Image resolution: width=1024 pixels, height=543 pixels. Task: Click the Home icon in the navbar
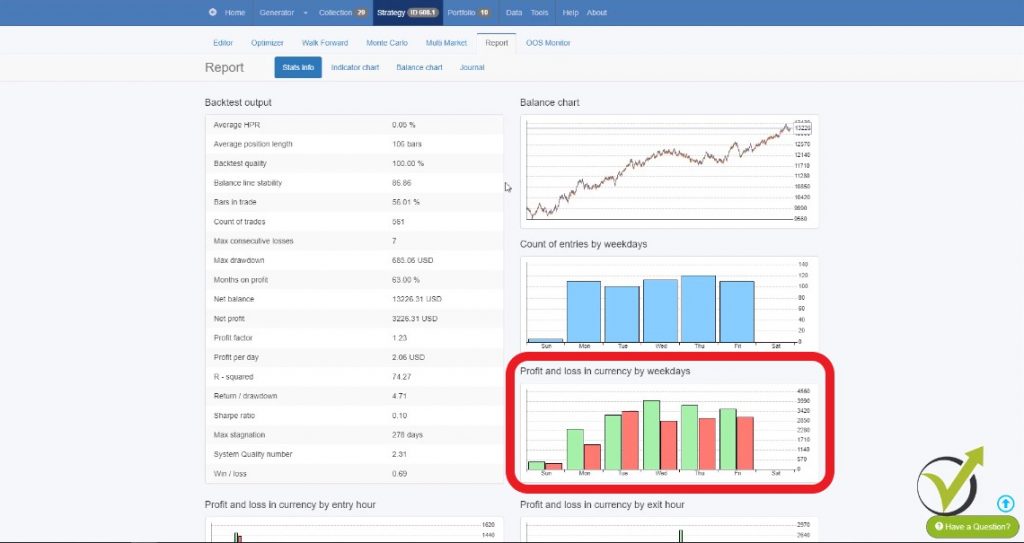tap(212, 12)
